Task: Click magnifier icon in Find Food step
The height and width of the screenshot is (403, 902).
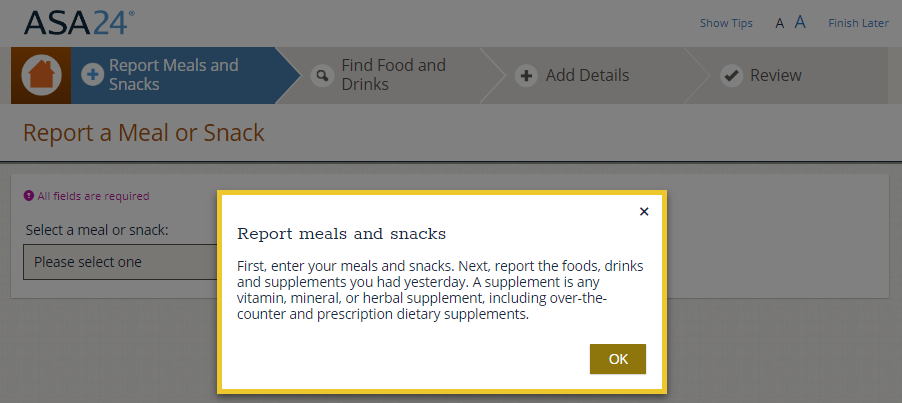Action: coord(322,75)
